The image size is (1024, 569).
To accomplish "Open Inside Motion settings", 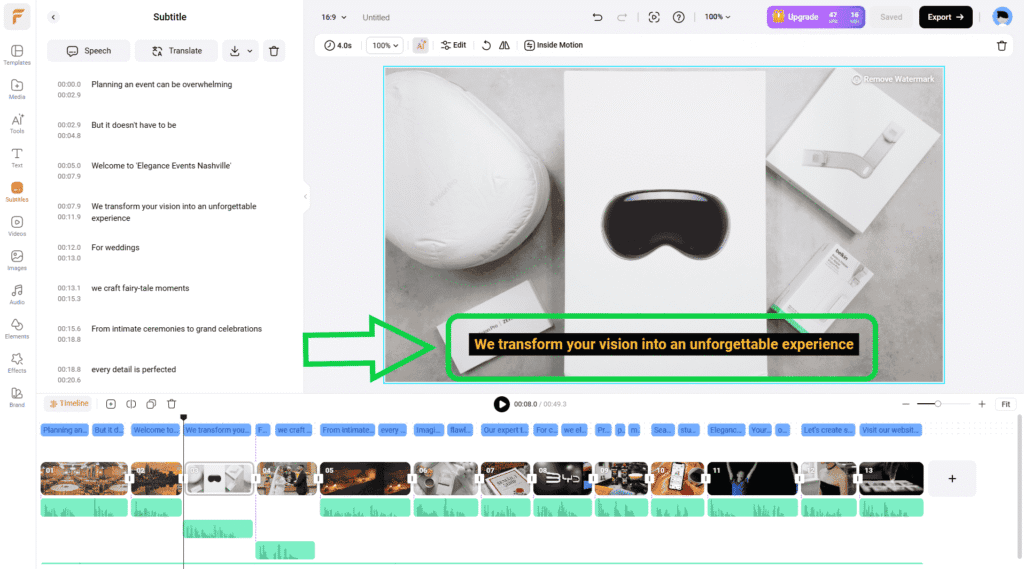I will tap(553, 45).
